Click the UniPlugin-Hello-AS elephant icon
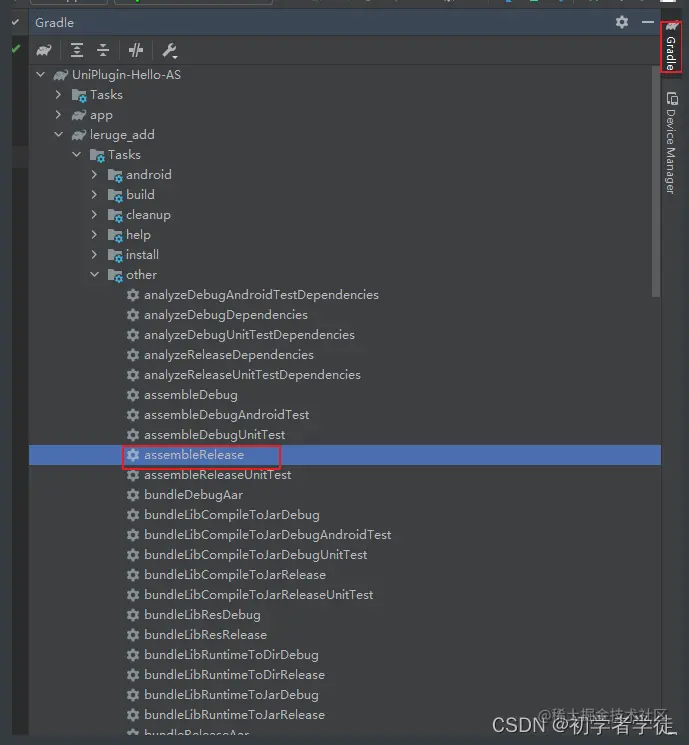The width and height of the screenshot is (689, 745). pos(61,75)
